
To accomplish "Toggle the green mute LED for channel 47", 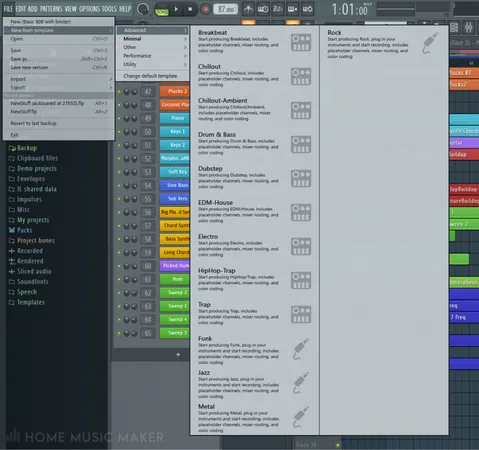I will tap(119, 92).
